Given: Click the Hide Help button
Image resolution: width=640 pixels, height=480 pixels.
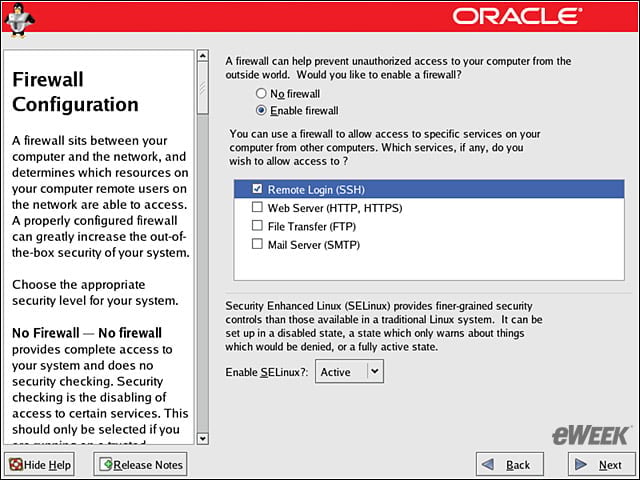Looking at the screenshot, I should (x=39, y=464).
